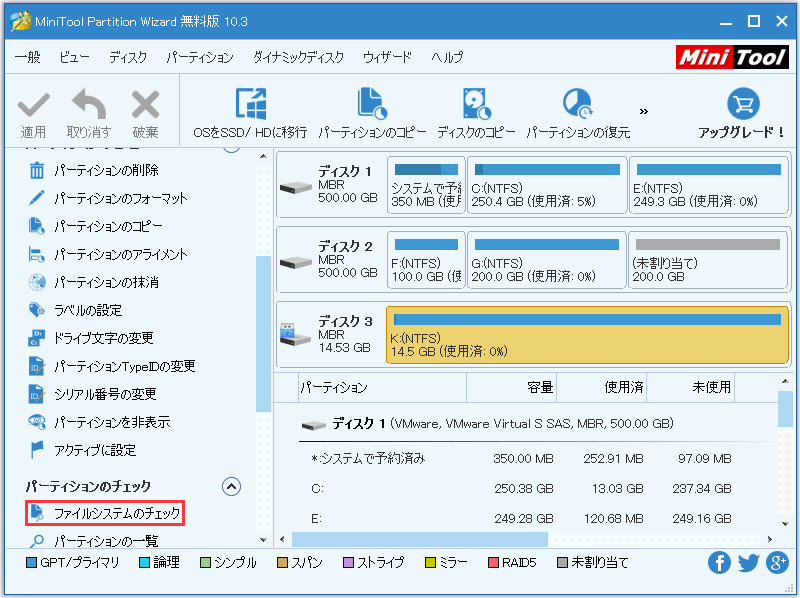The image size is (800, 598).
Task: Click the MiniTool logo
Action: click(733, 57)
